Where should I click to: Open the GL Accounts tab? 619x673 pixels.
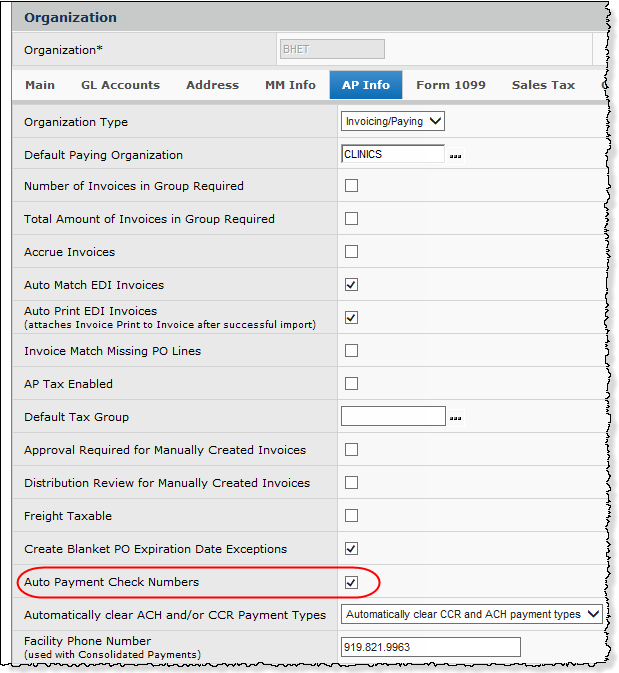(120, 85)
